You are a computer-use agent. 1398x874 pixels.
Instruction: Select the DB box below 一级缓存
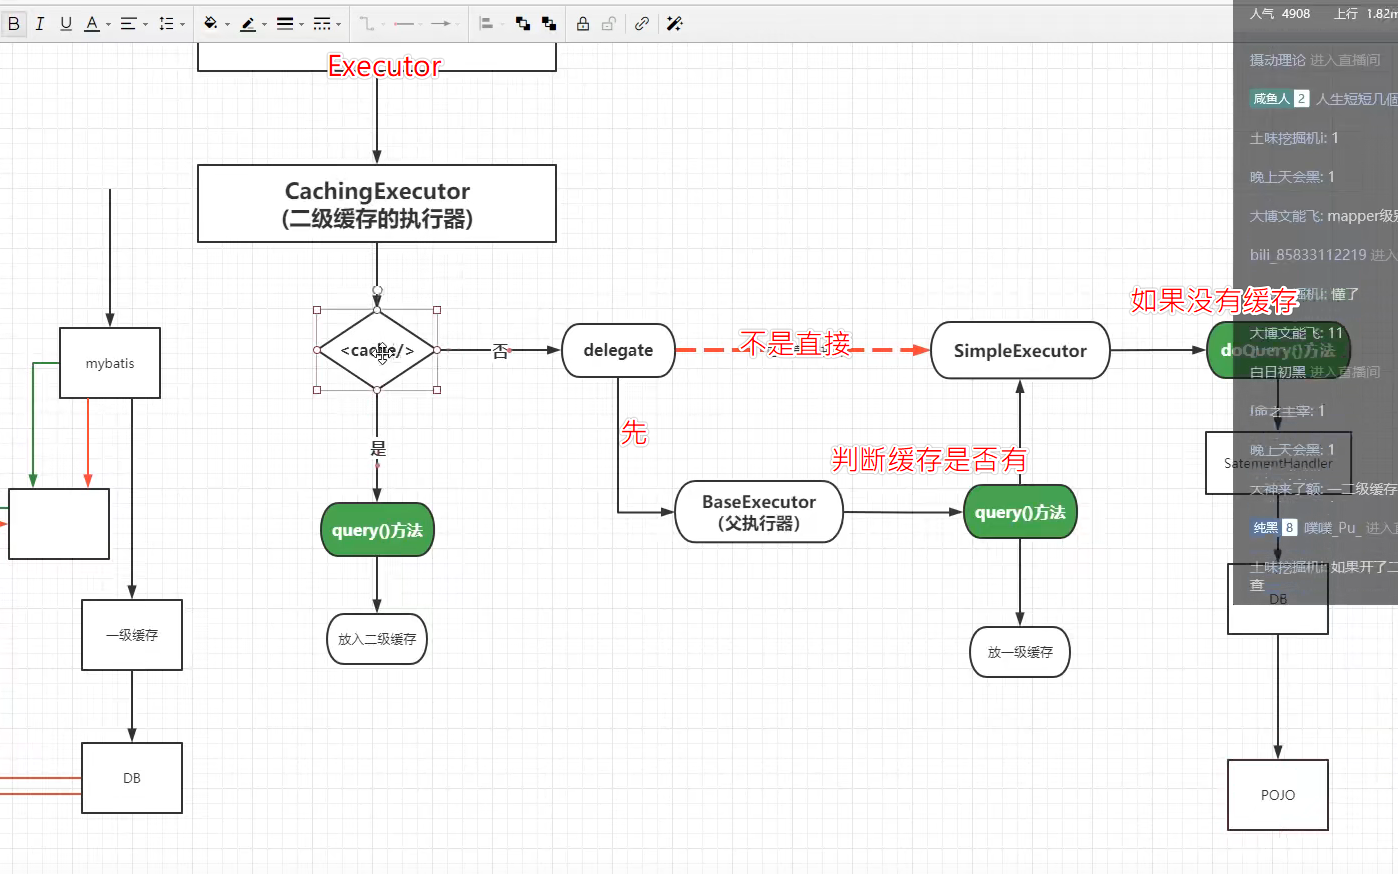pyautogui.click(x=132, y=778)
